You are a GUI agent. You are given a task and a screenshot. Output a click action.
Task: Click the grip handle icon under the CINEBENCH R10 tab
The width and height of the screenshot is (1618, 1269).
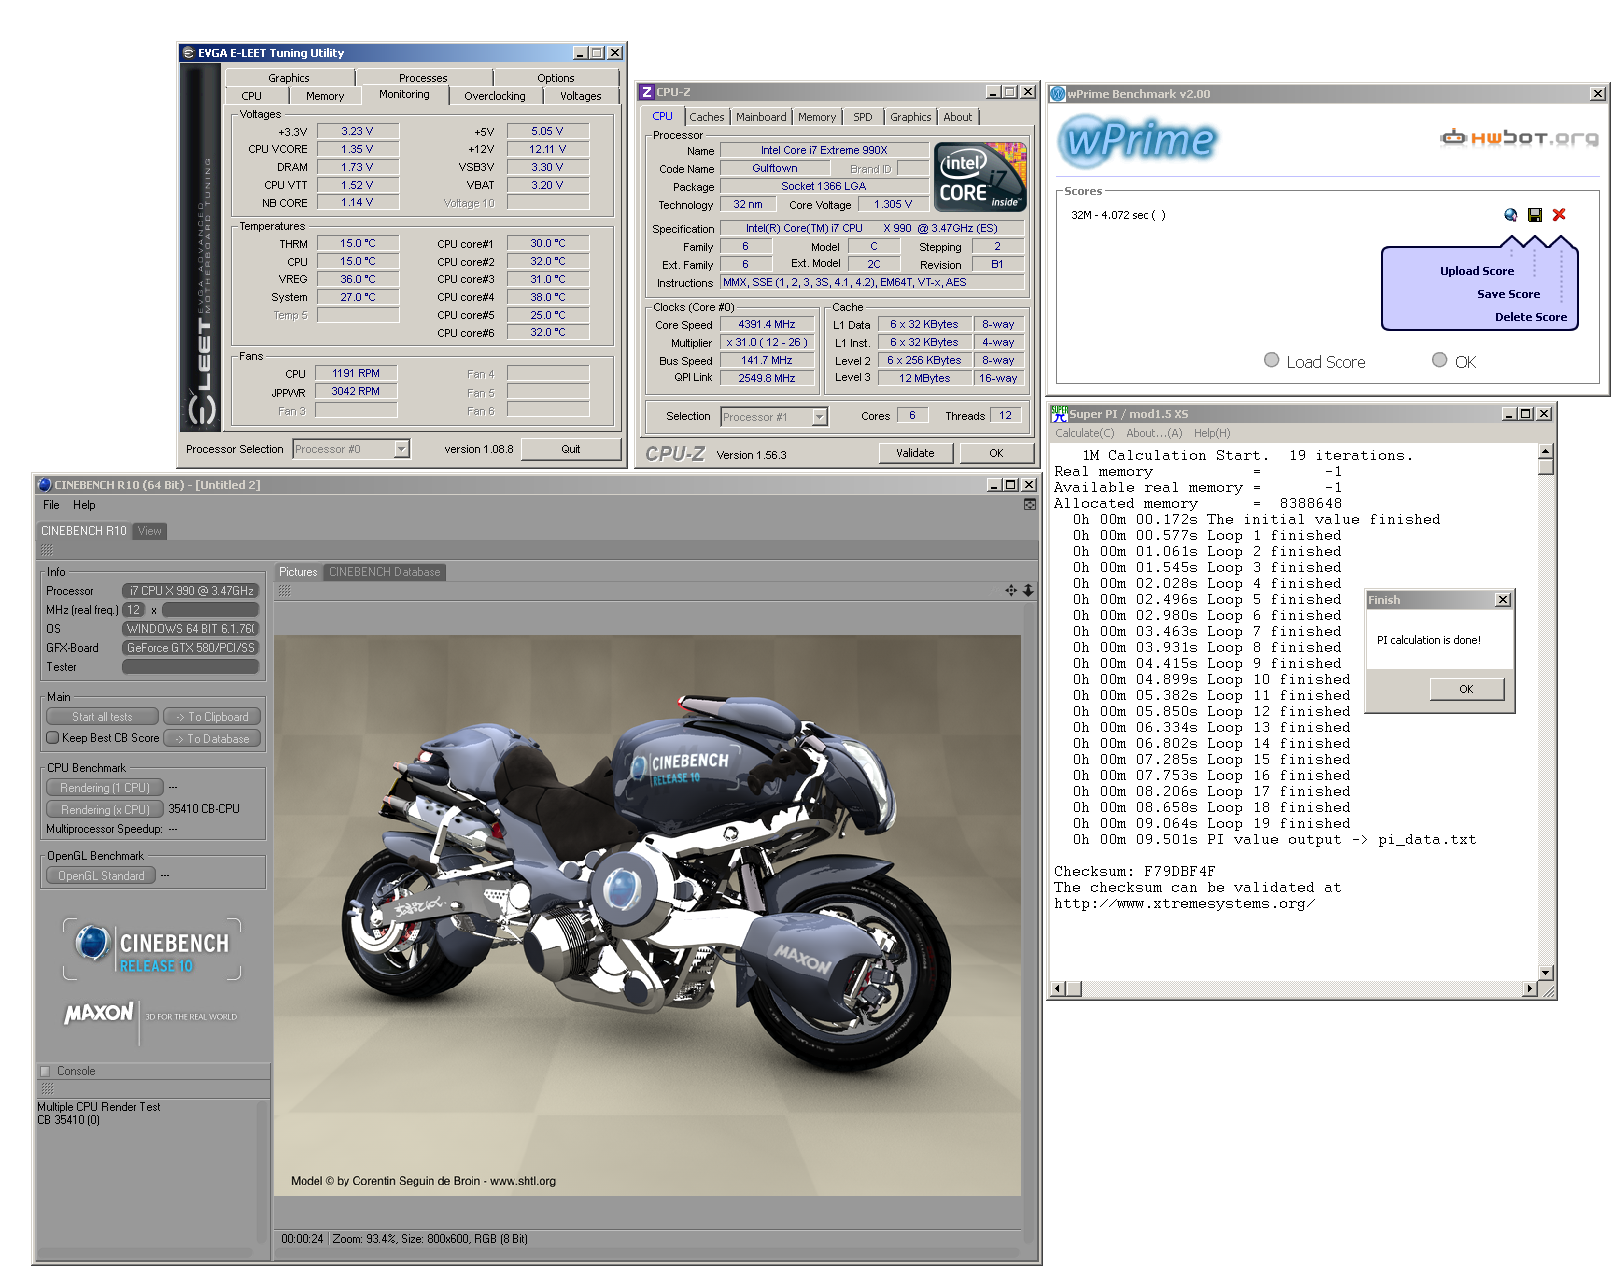pos(47,551)
